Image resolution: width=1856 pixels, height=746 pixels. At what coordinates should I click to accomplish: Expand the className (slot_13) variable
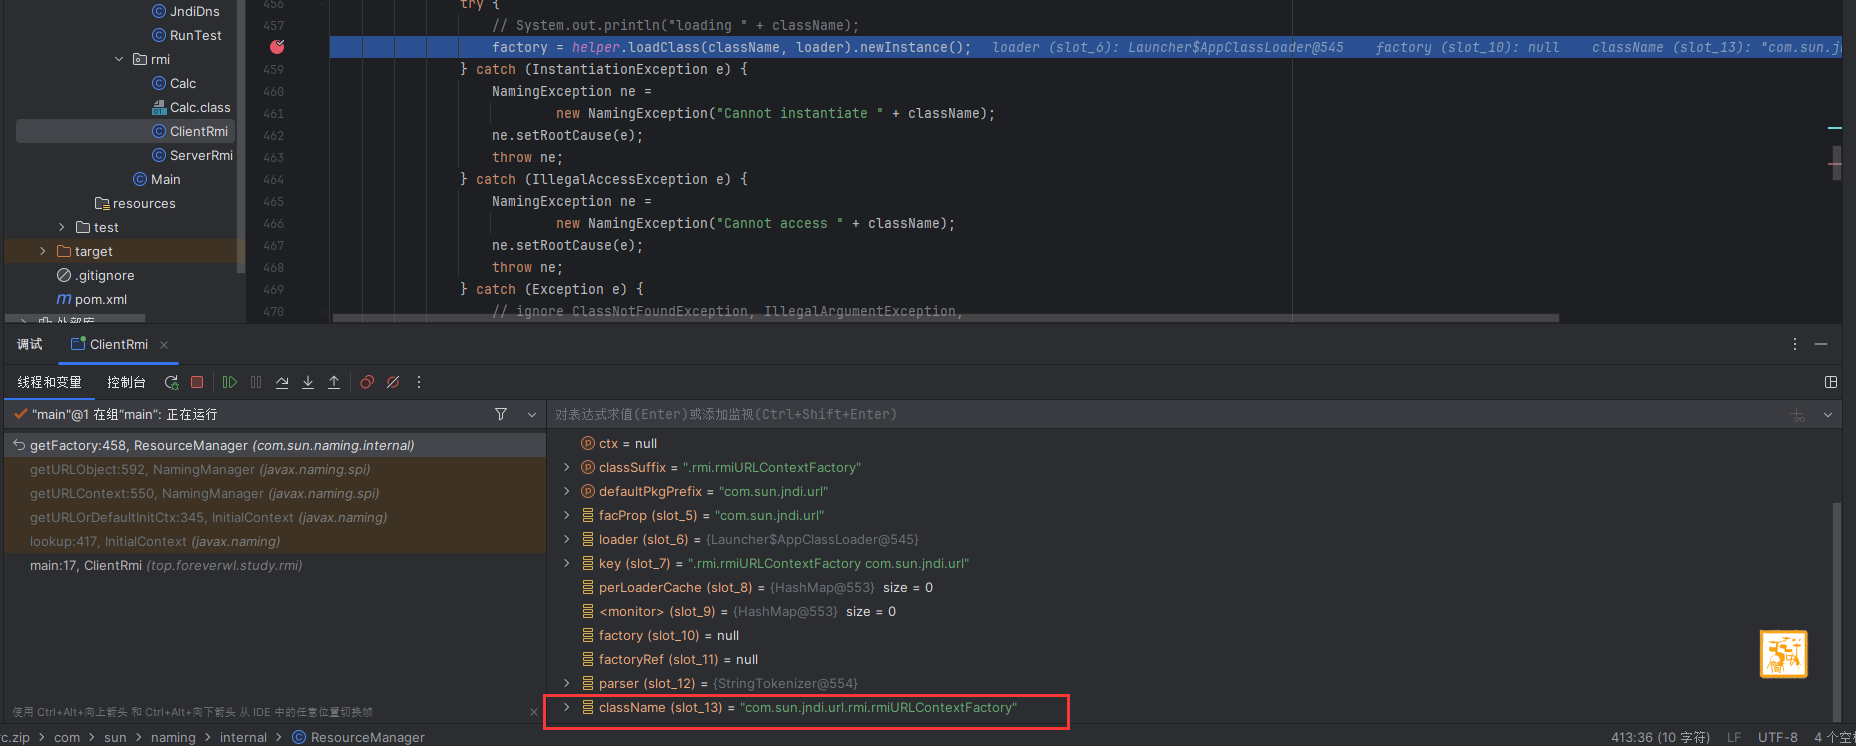click(567, 707)
